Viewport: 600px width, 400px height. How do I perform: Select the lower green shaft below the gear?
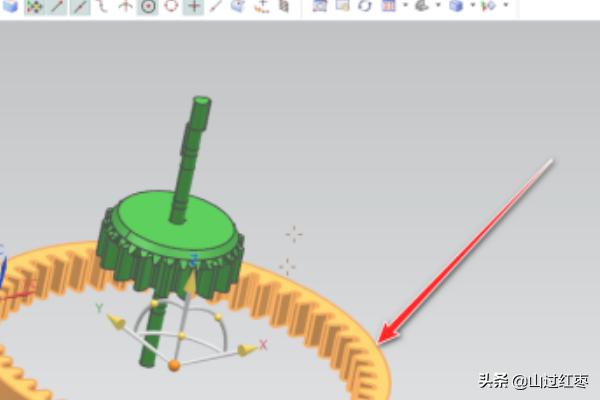[x=154, y=333]
